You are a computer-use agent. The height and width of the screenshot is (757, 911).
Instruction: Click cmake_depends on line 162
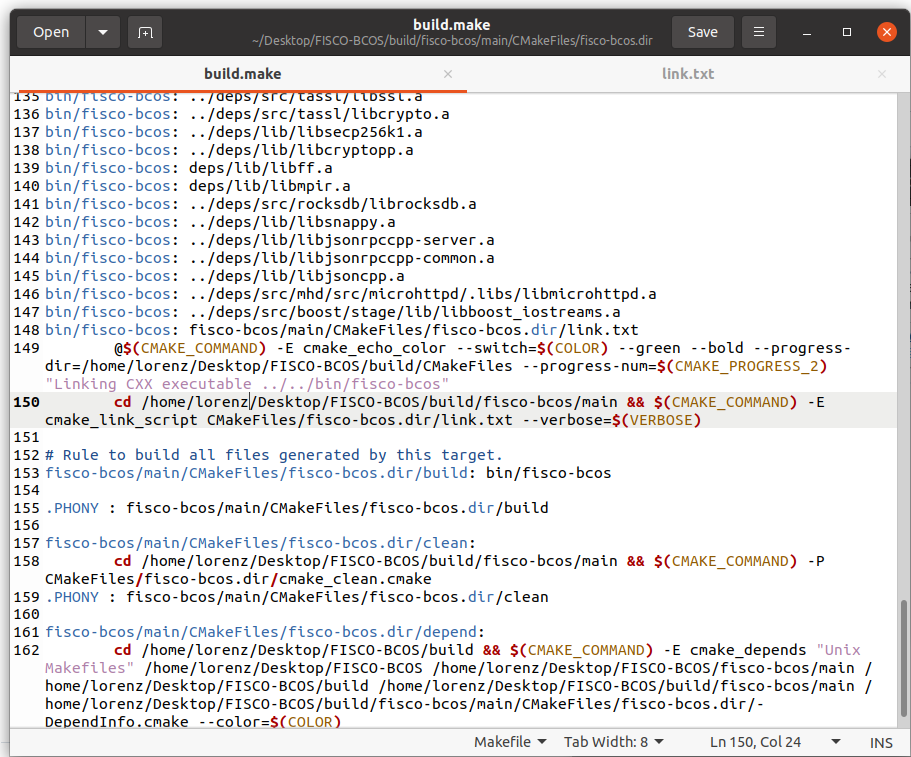[748, 650]
